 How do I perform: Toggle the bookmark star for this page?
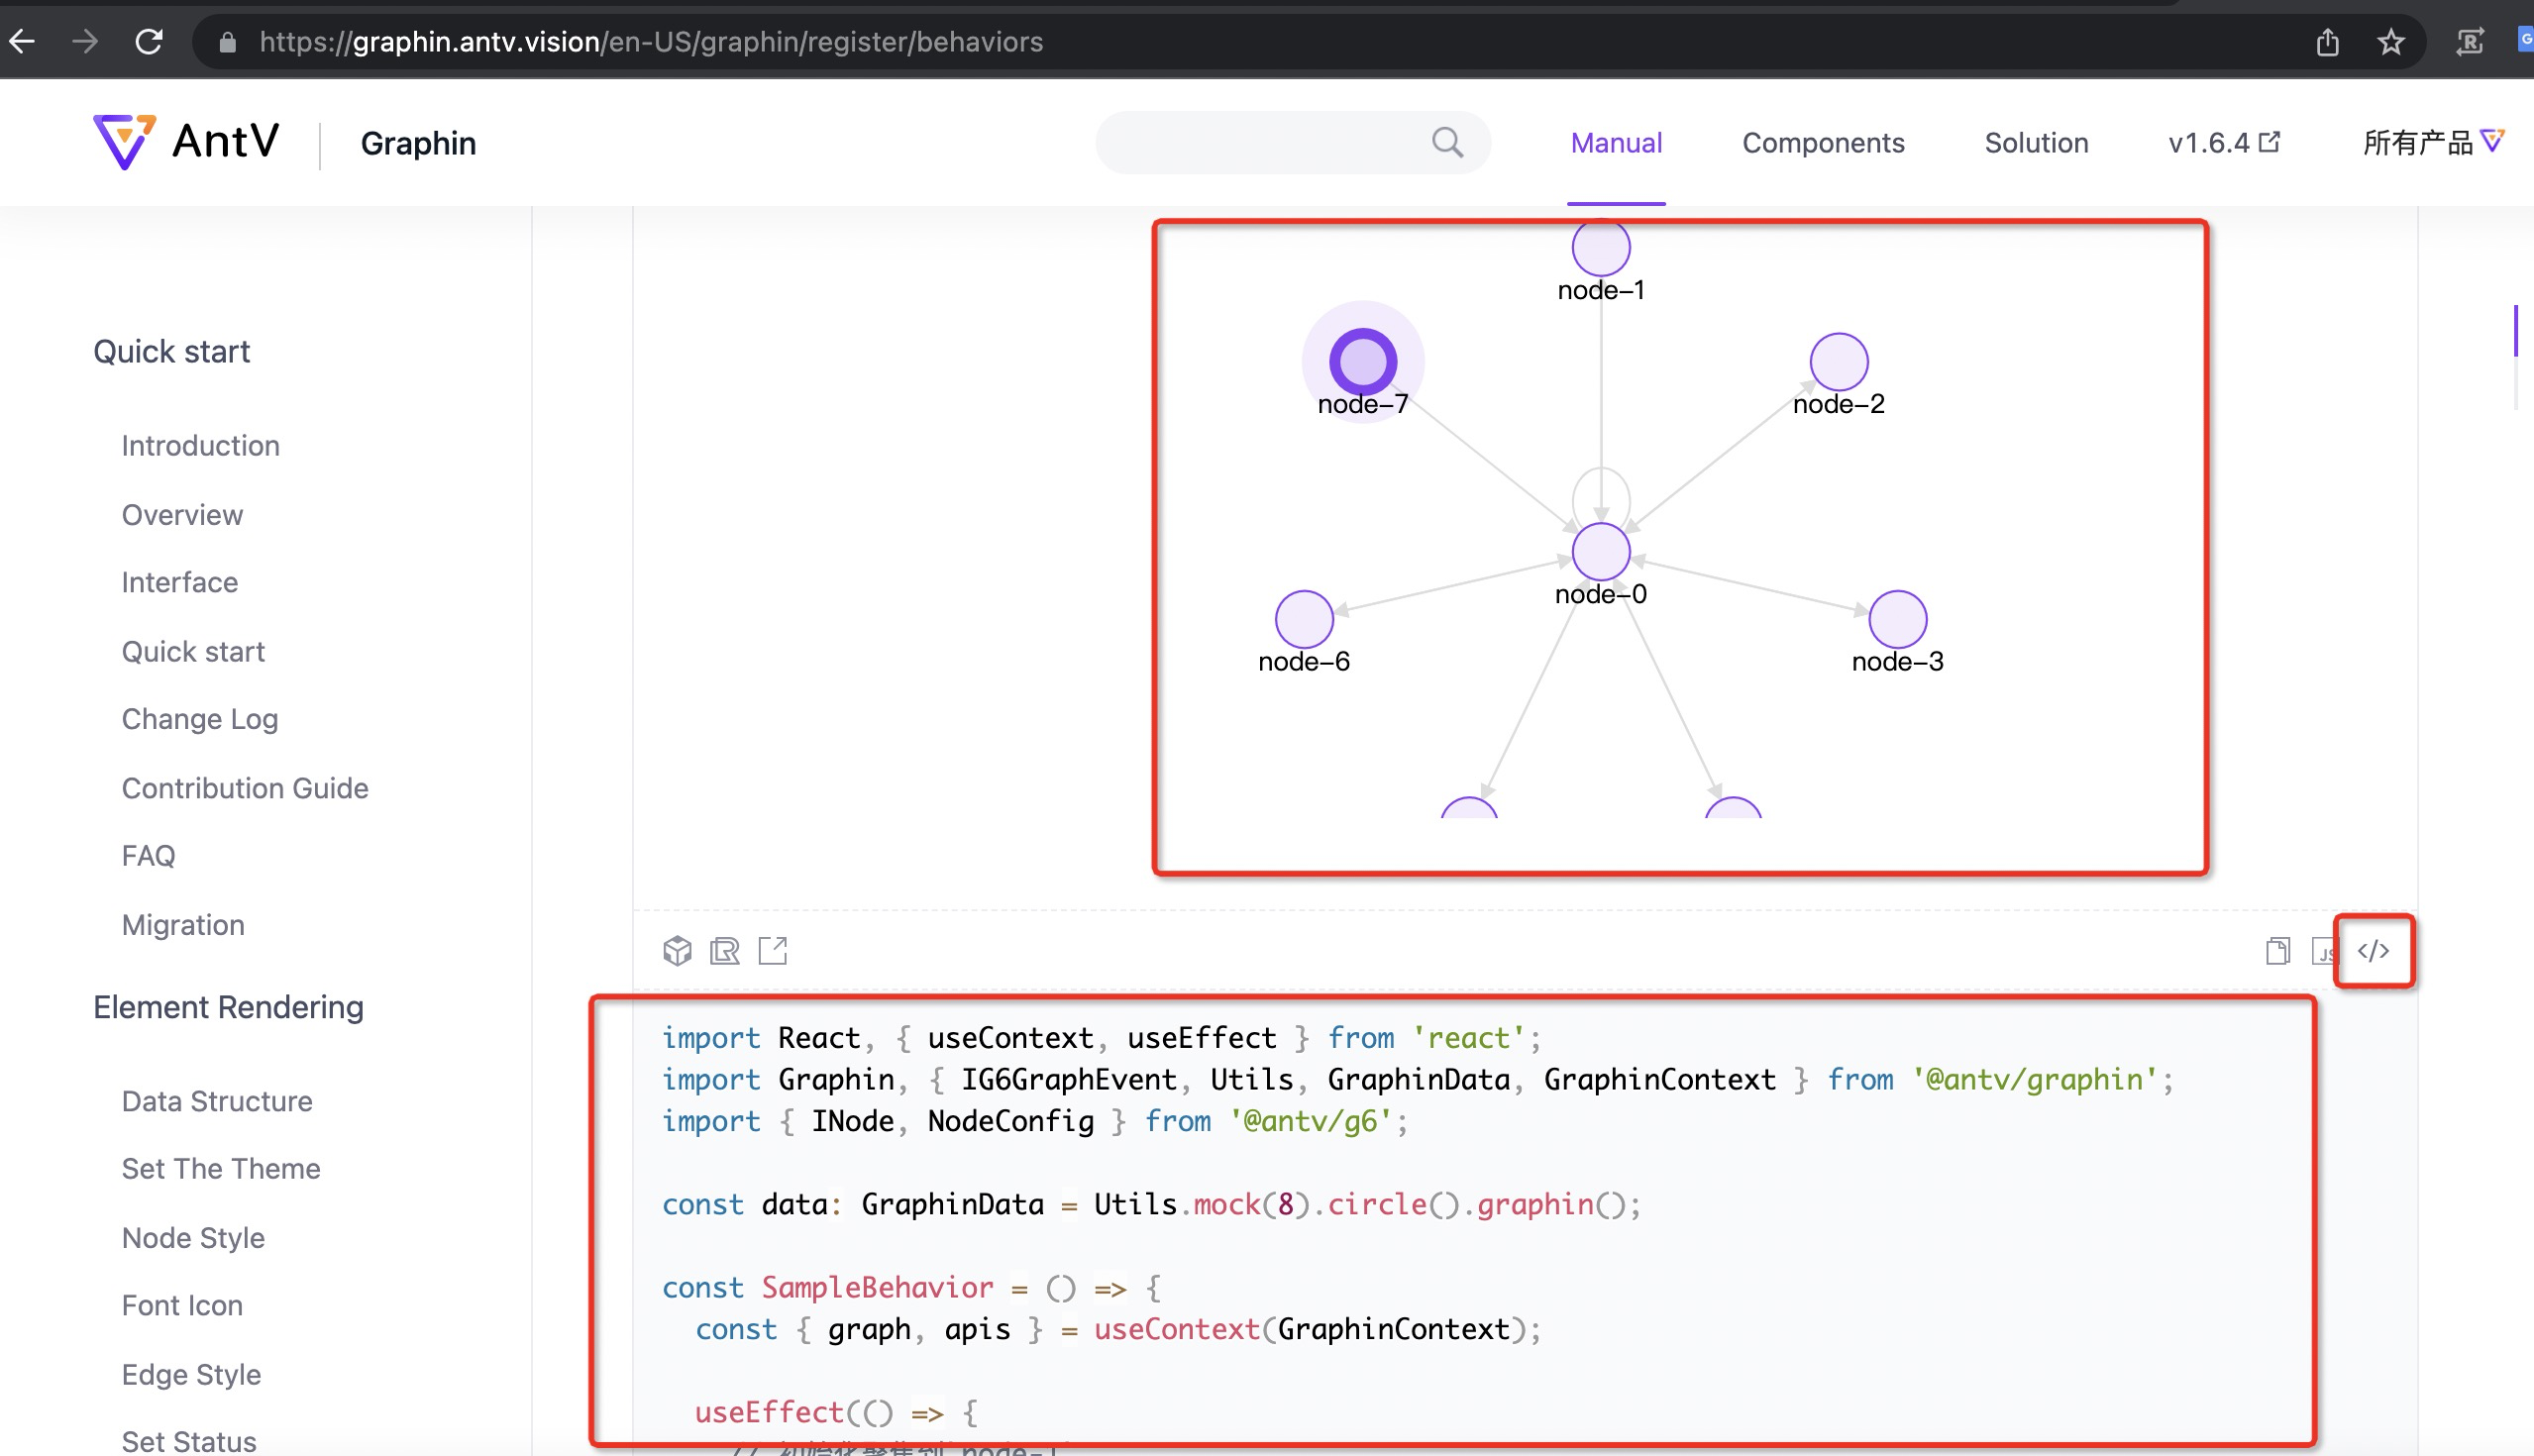click(x=2390, y=41)
